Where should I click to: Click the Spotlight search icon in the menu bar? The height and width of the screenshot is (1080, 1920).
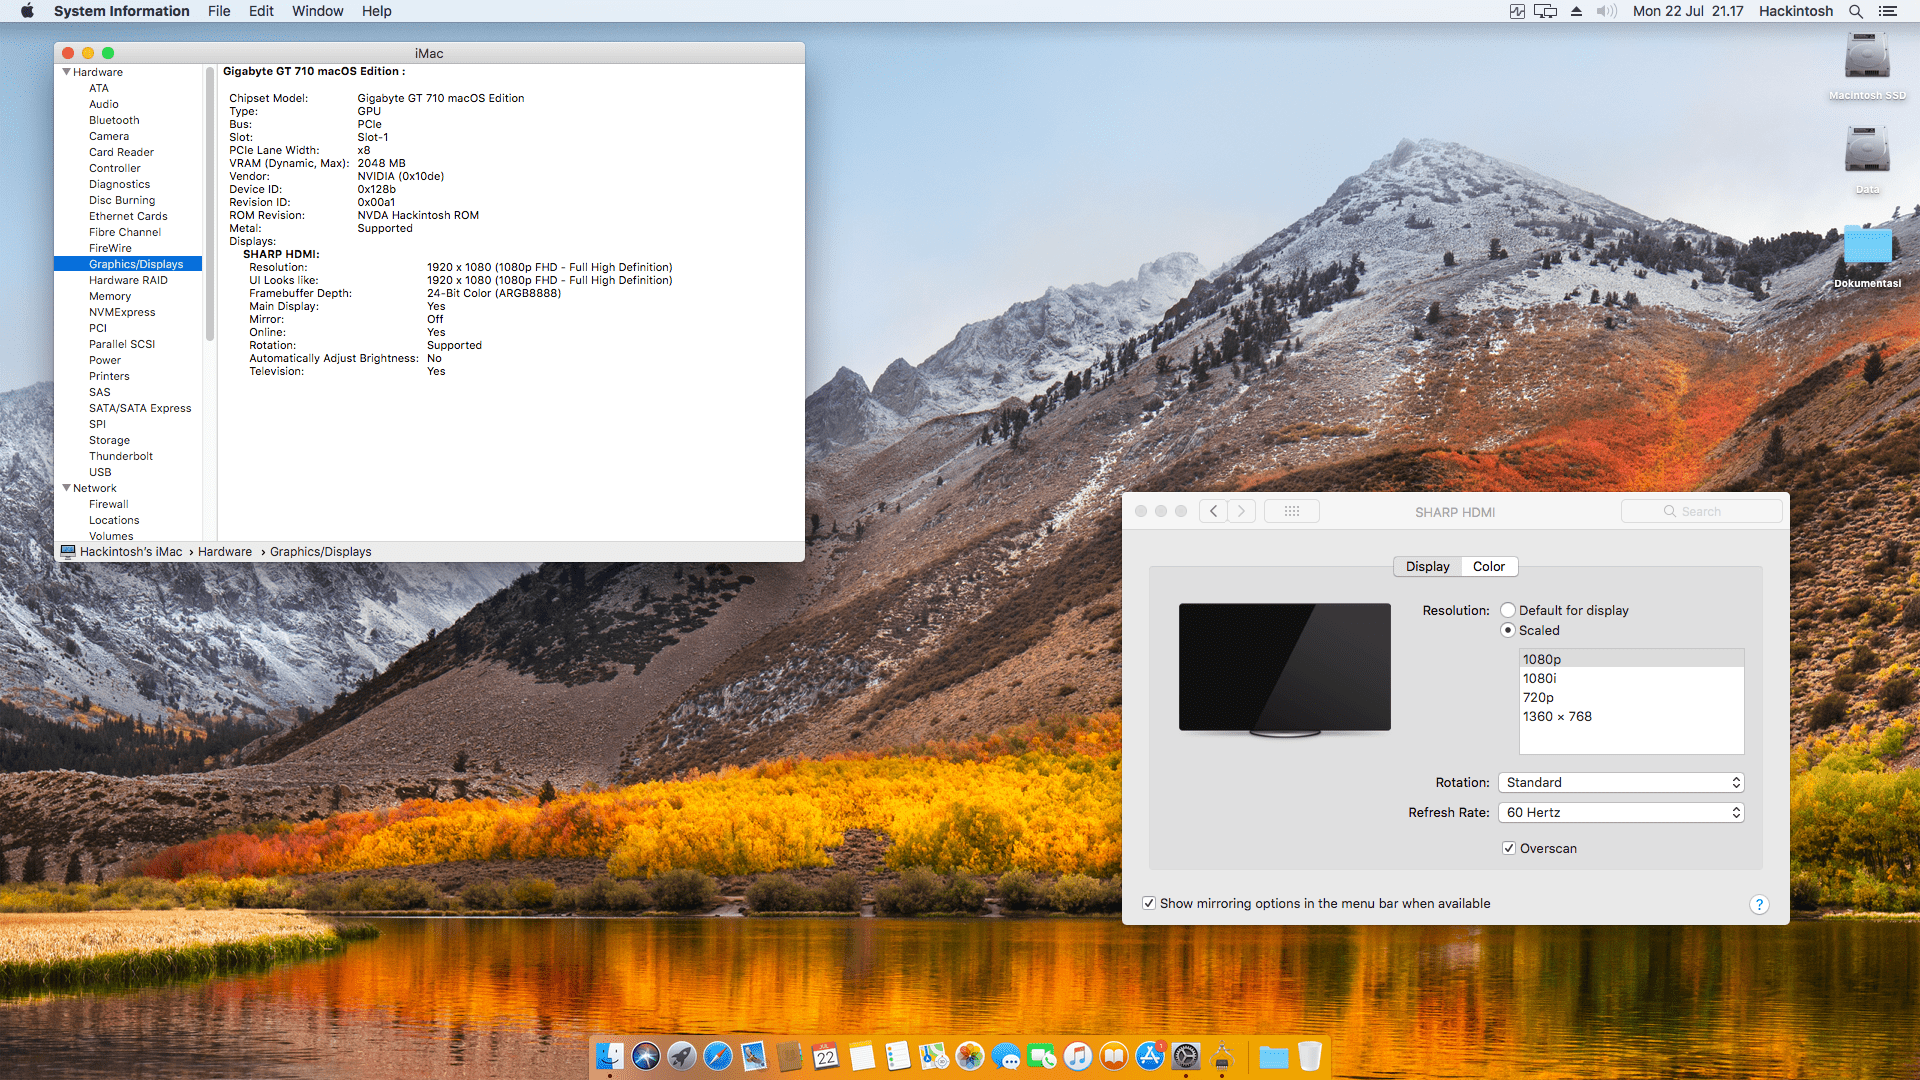coord(1856,11)
